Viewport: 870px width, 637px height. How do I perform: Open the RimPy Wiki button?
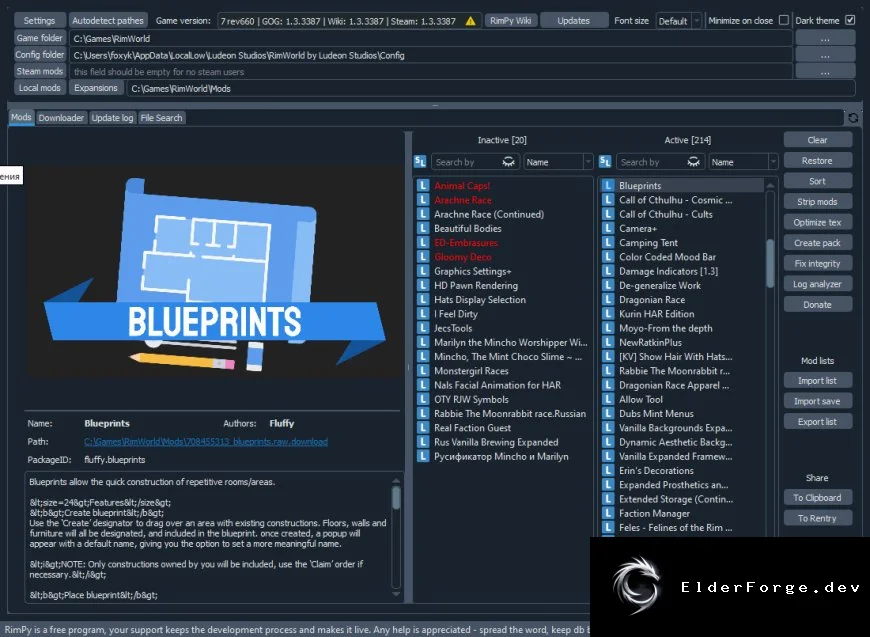coord(510,21)
